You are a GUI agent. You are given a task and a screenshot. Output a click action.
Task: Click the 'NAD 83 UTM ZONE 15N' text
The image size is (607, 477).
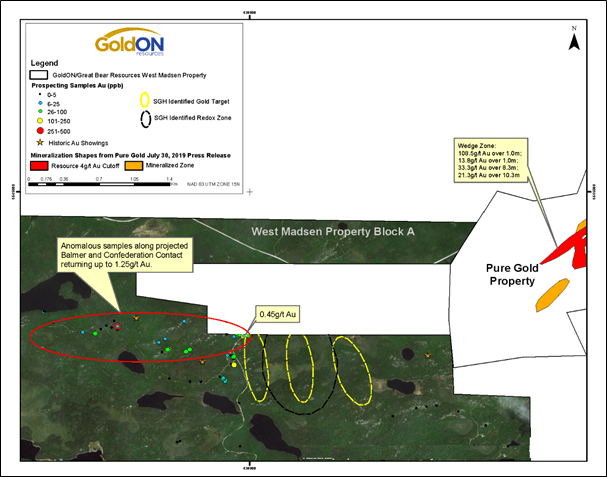213,184
